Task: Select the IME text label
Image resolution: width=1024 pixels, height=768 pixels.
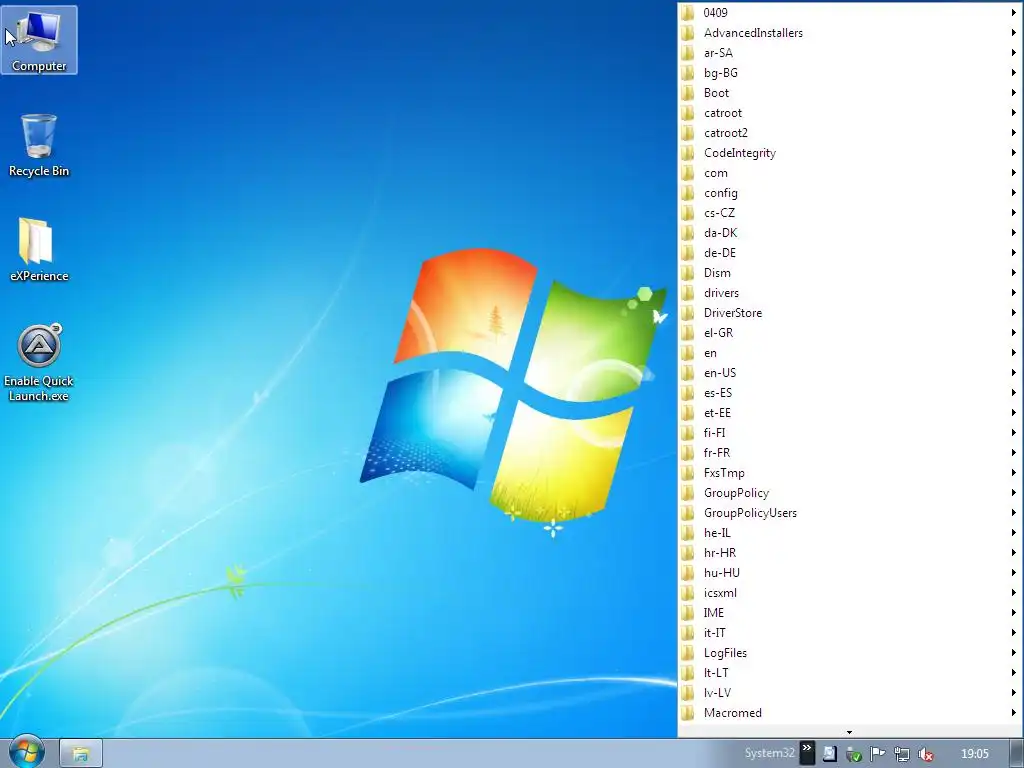Action: click(714, 613)
